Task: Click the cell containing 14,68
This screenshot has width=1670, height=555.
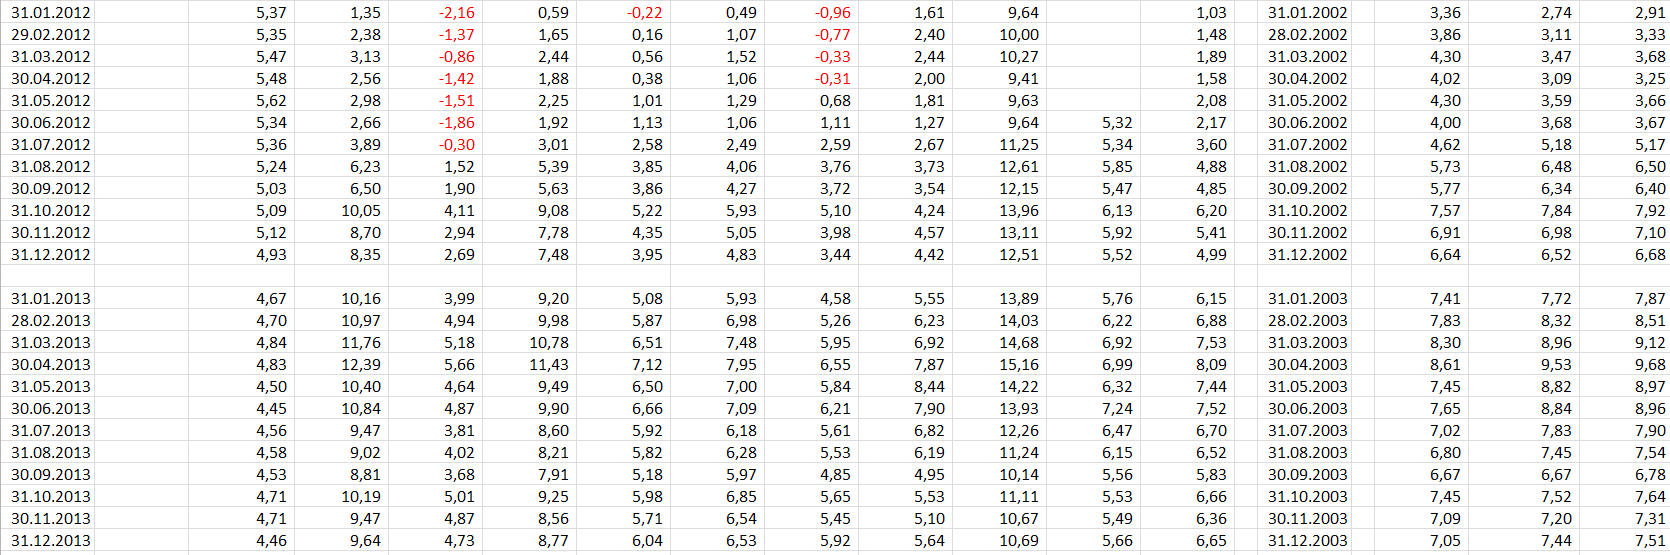Action: (1019, 343)
